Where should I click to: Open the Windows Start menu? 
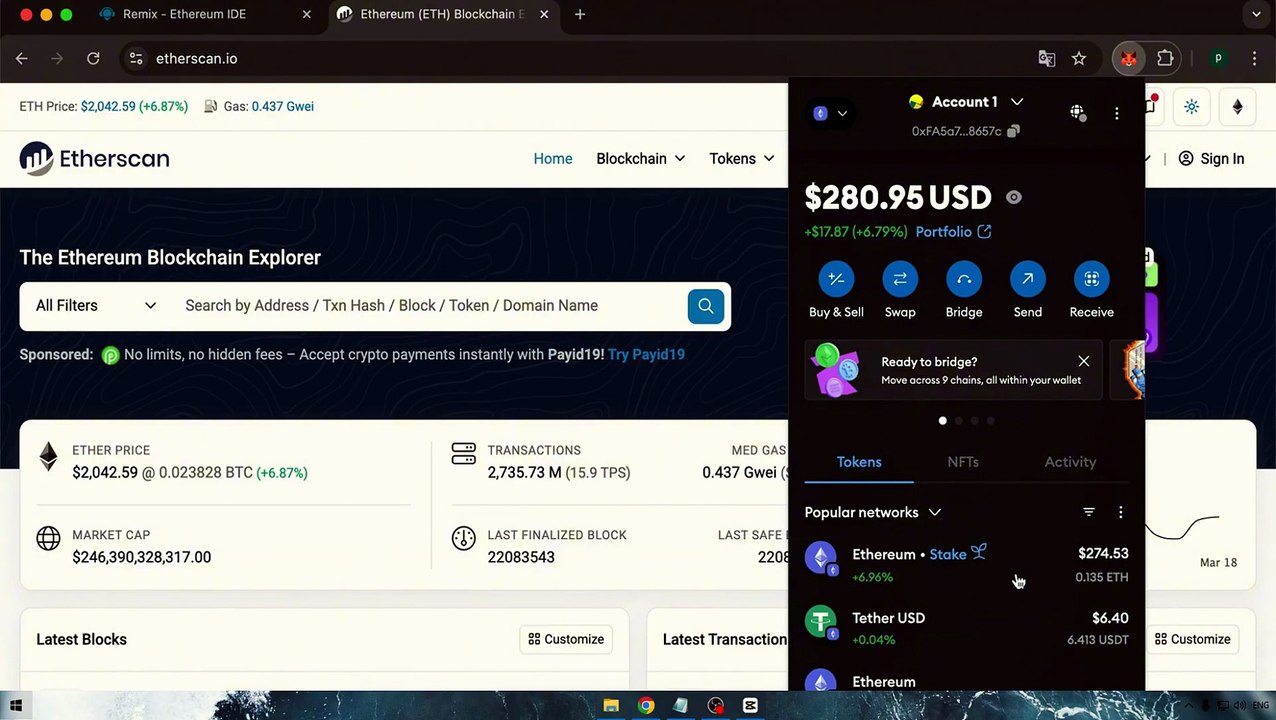(16, 706)
